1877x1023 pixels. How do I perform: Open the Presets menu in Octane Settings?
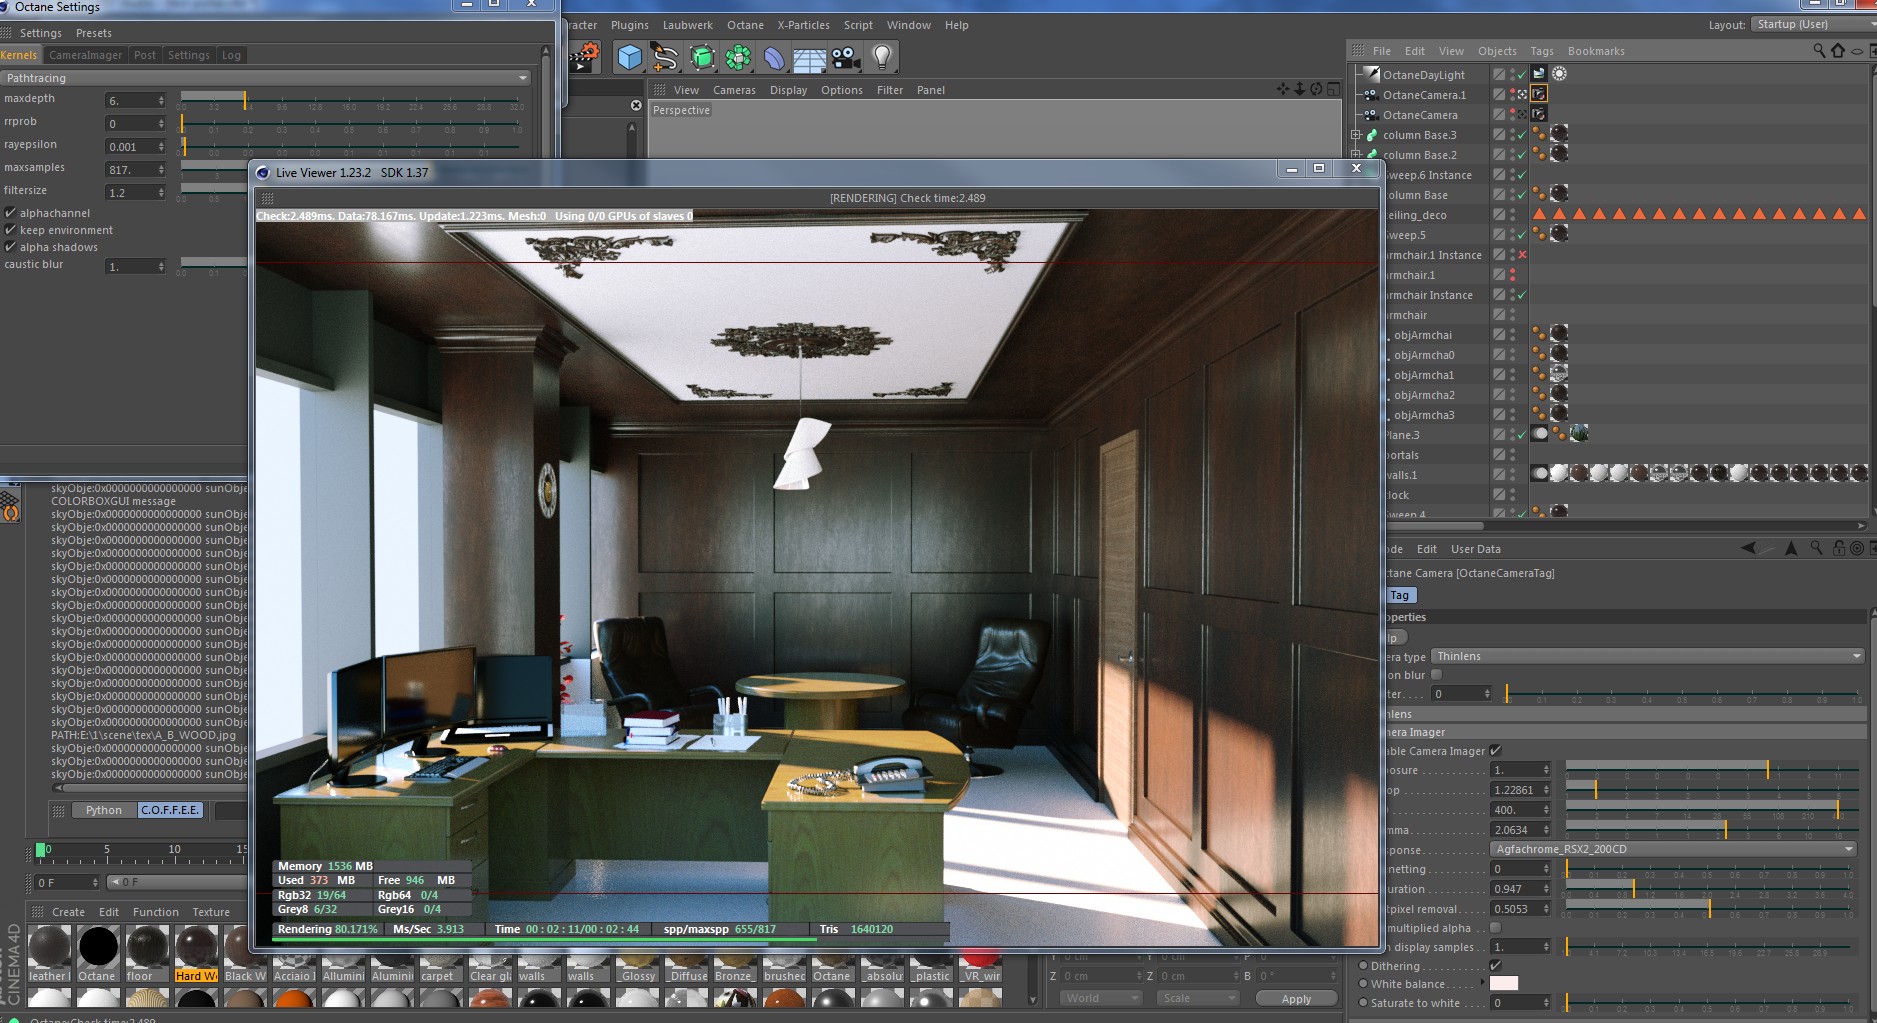tap(94, 33)
